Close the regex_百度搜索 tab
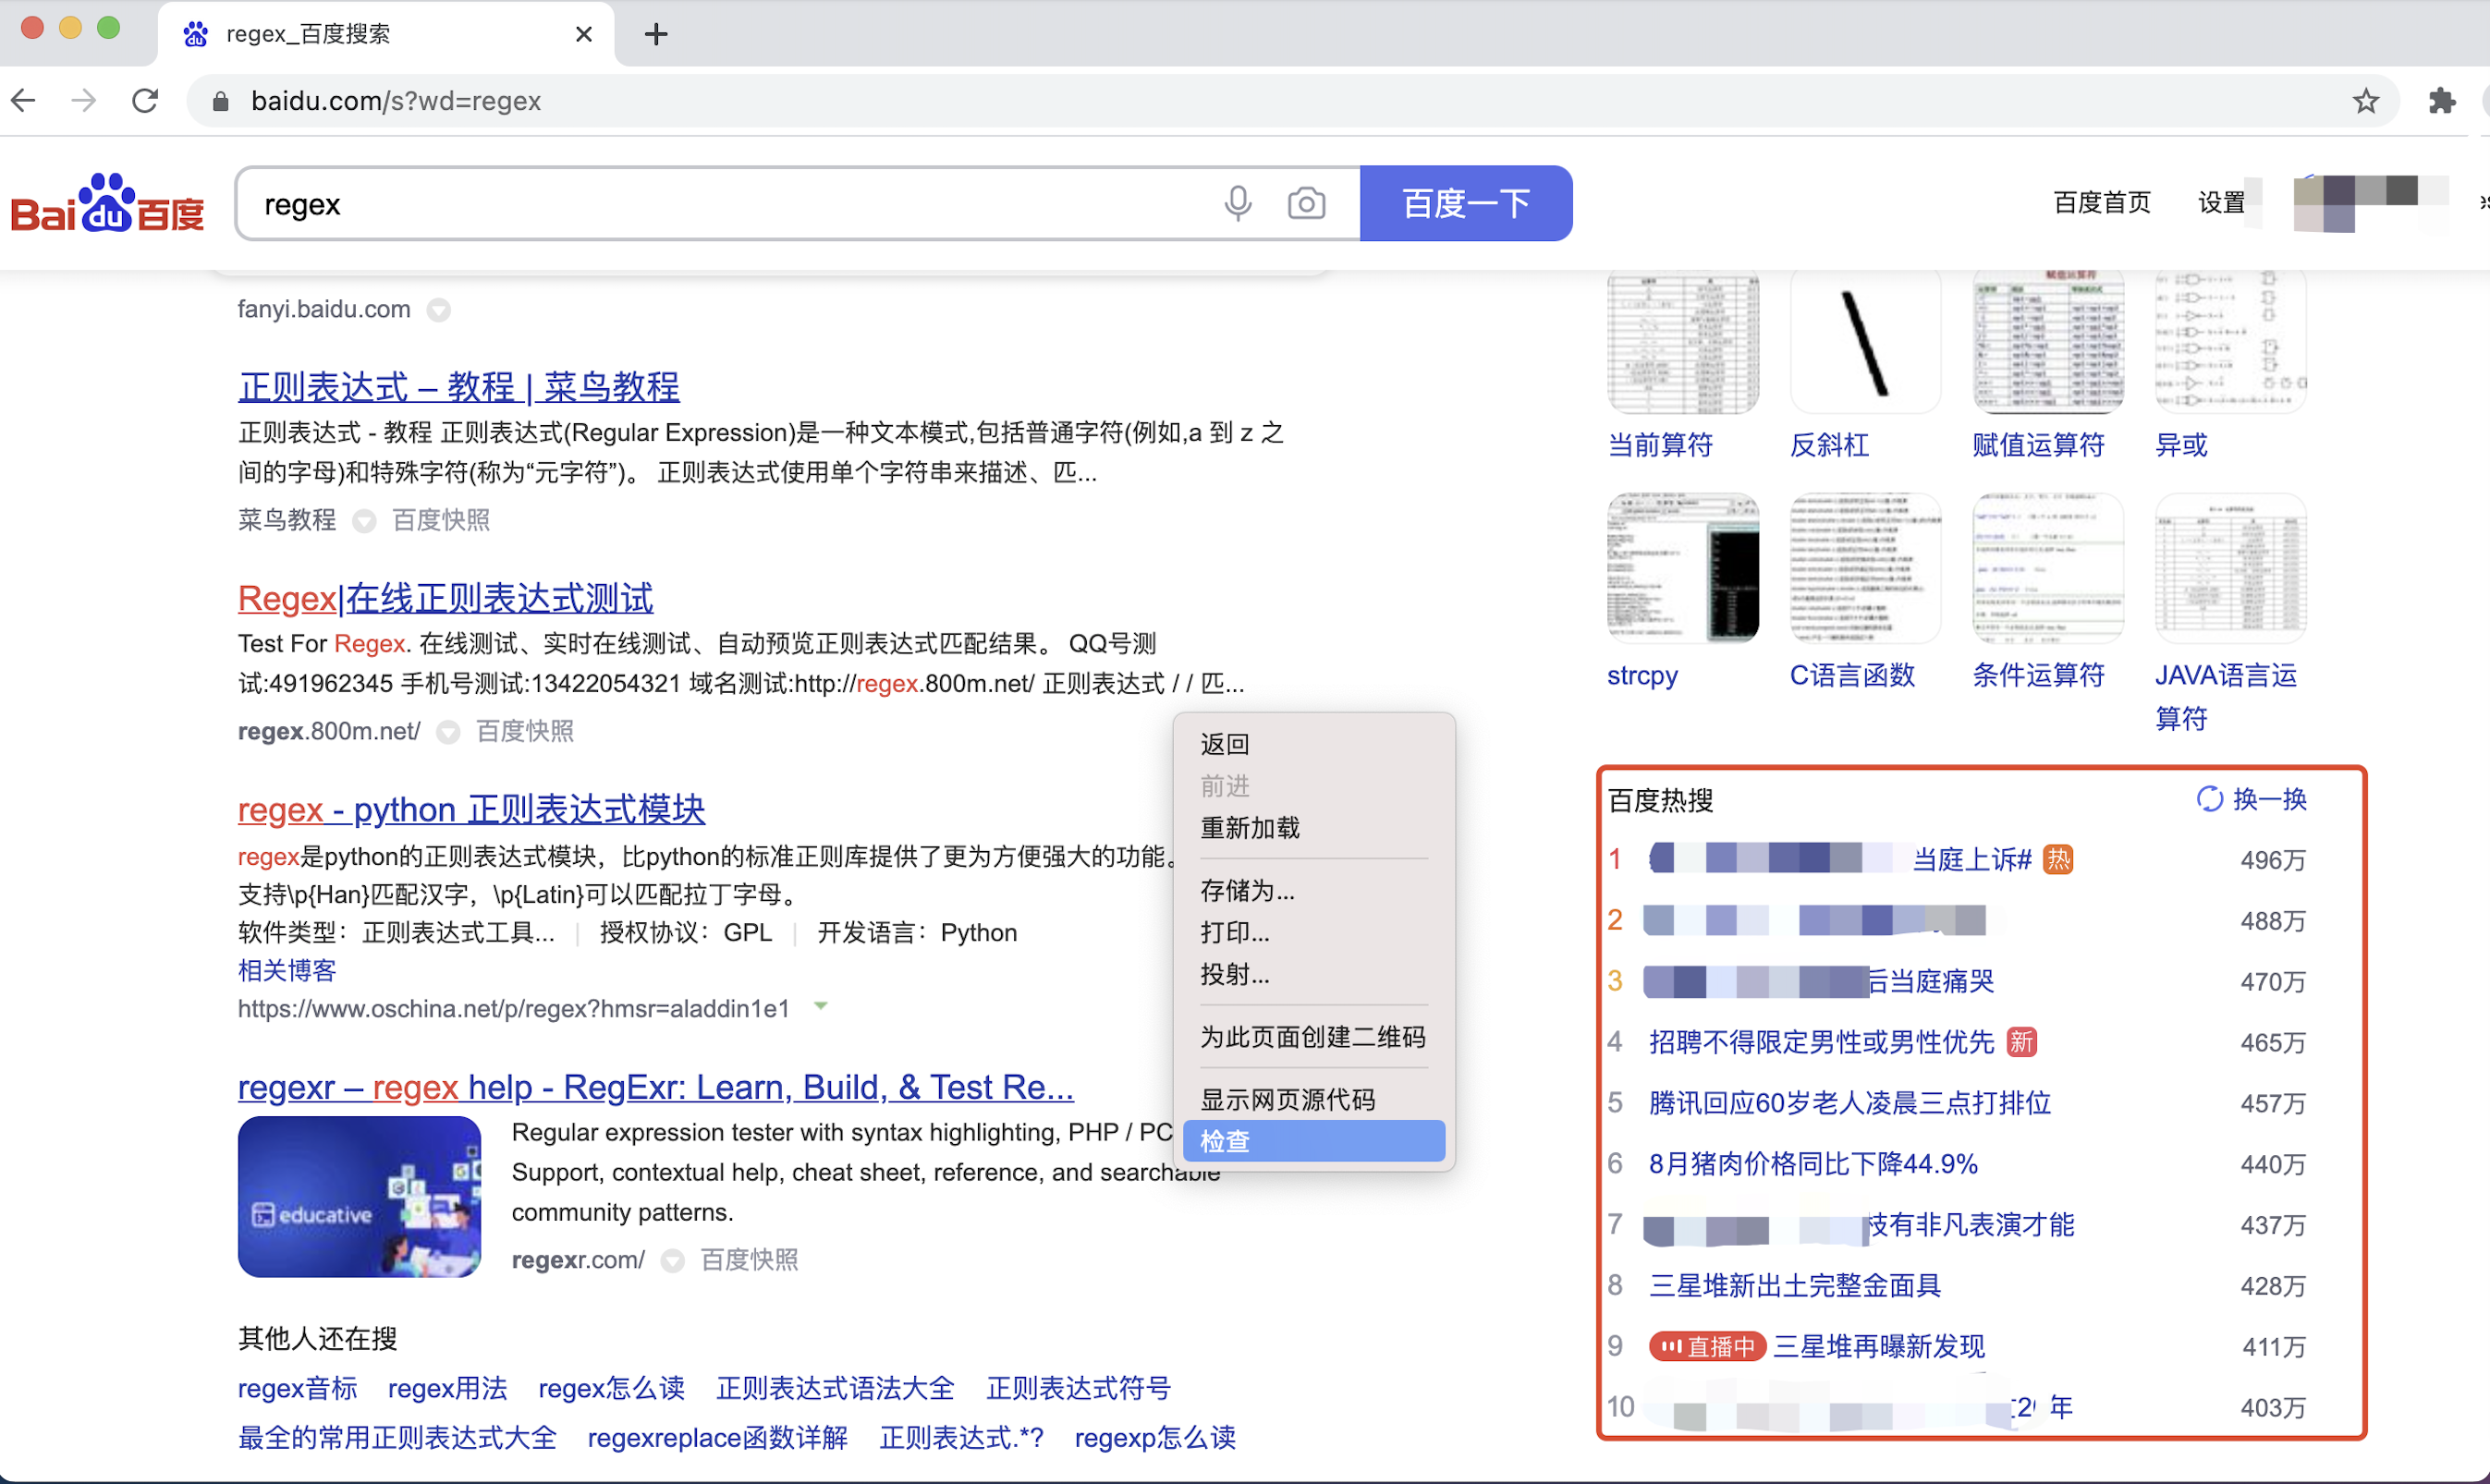The height and width of the screenshot is (1484, 2490). (x=584, y=34)
